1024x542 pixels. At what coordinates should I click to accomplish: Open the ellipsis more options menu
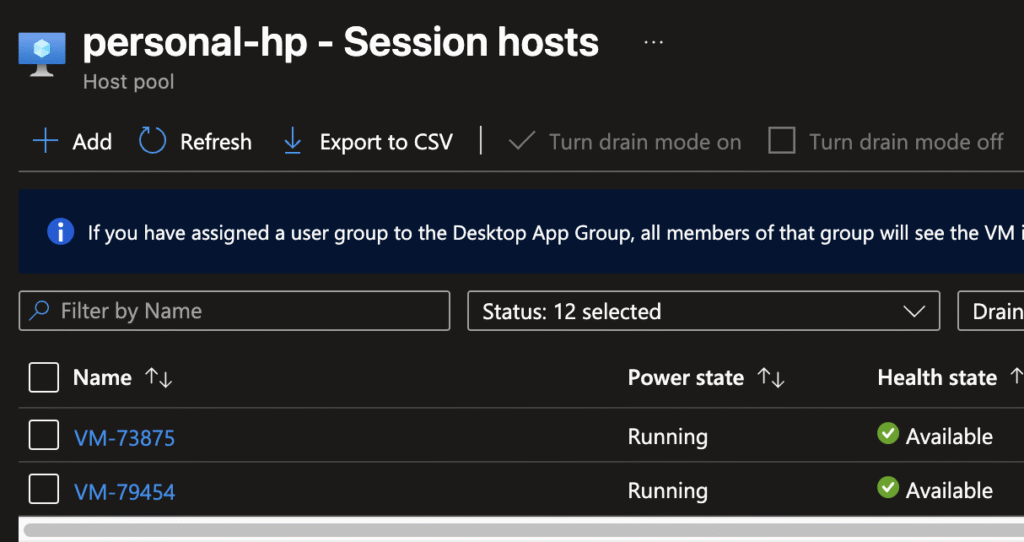click(x=653, y=42)
